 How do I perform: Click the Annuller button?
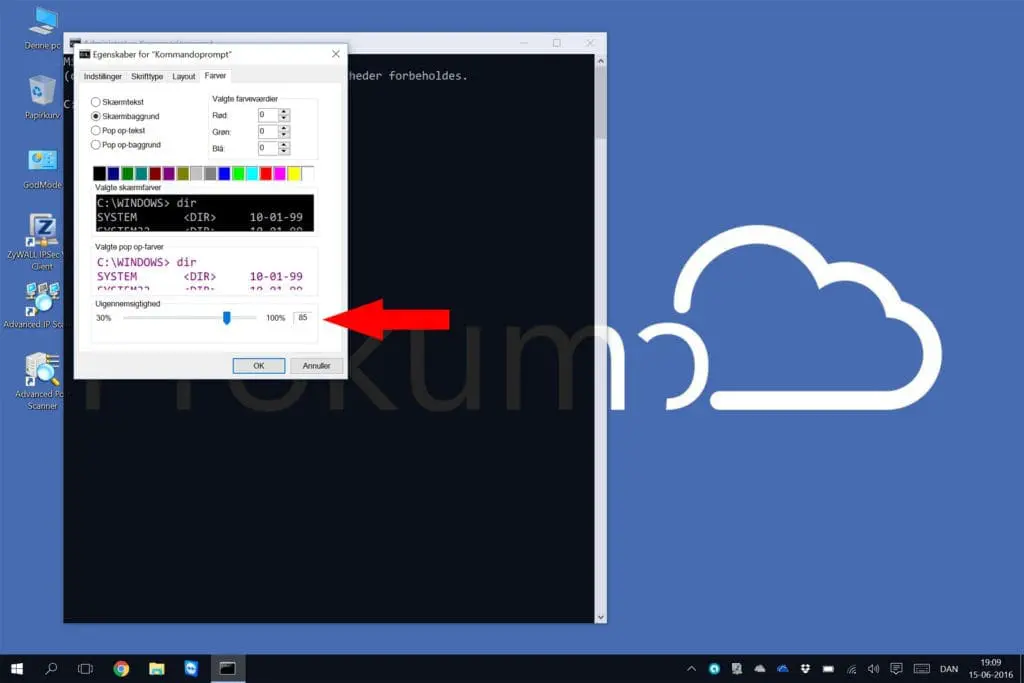click(x=316, y=365)
